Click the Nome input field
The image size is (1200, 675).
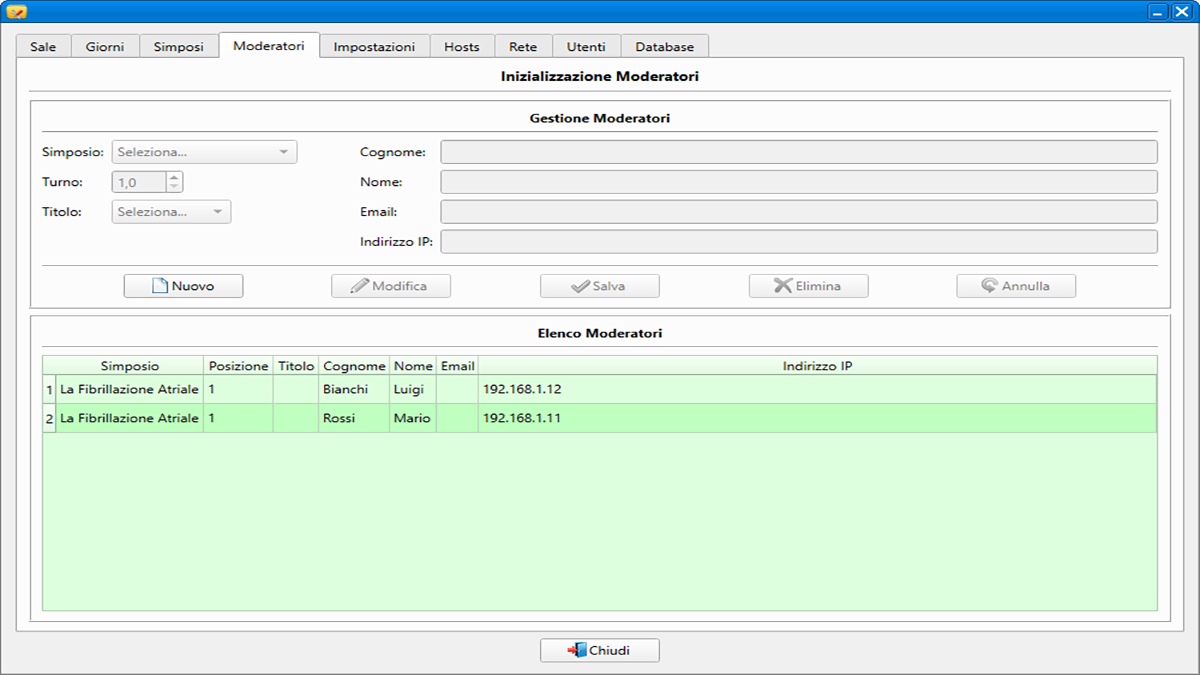[799, 182]
